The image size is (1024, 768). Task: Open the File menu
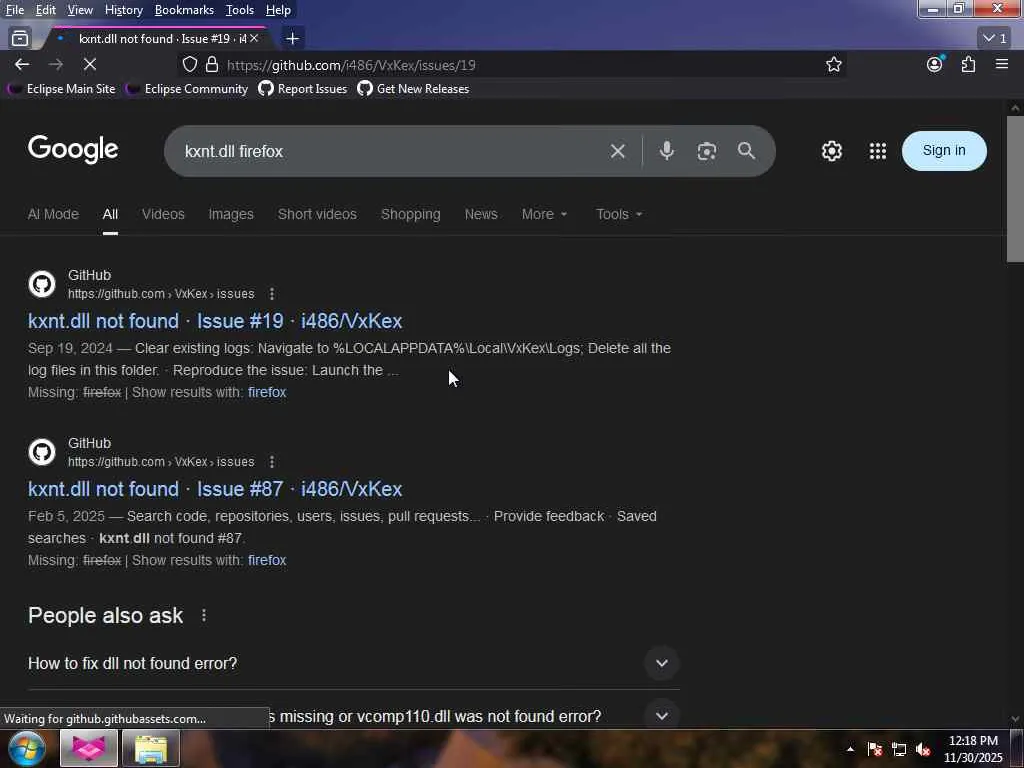pyautogui.click(x=14, y=10)
